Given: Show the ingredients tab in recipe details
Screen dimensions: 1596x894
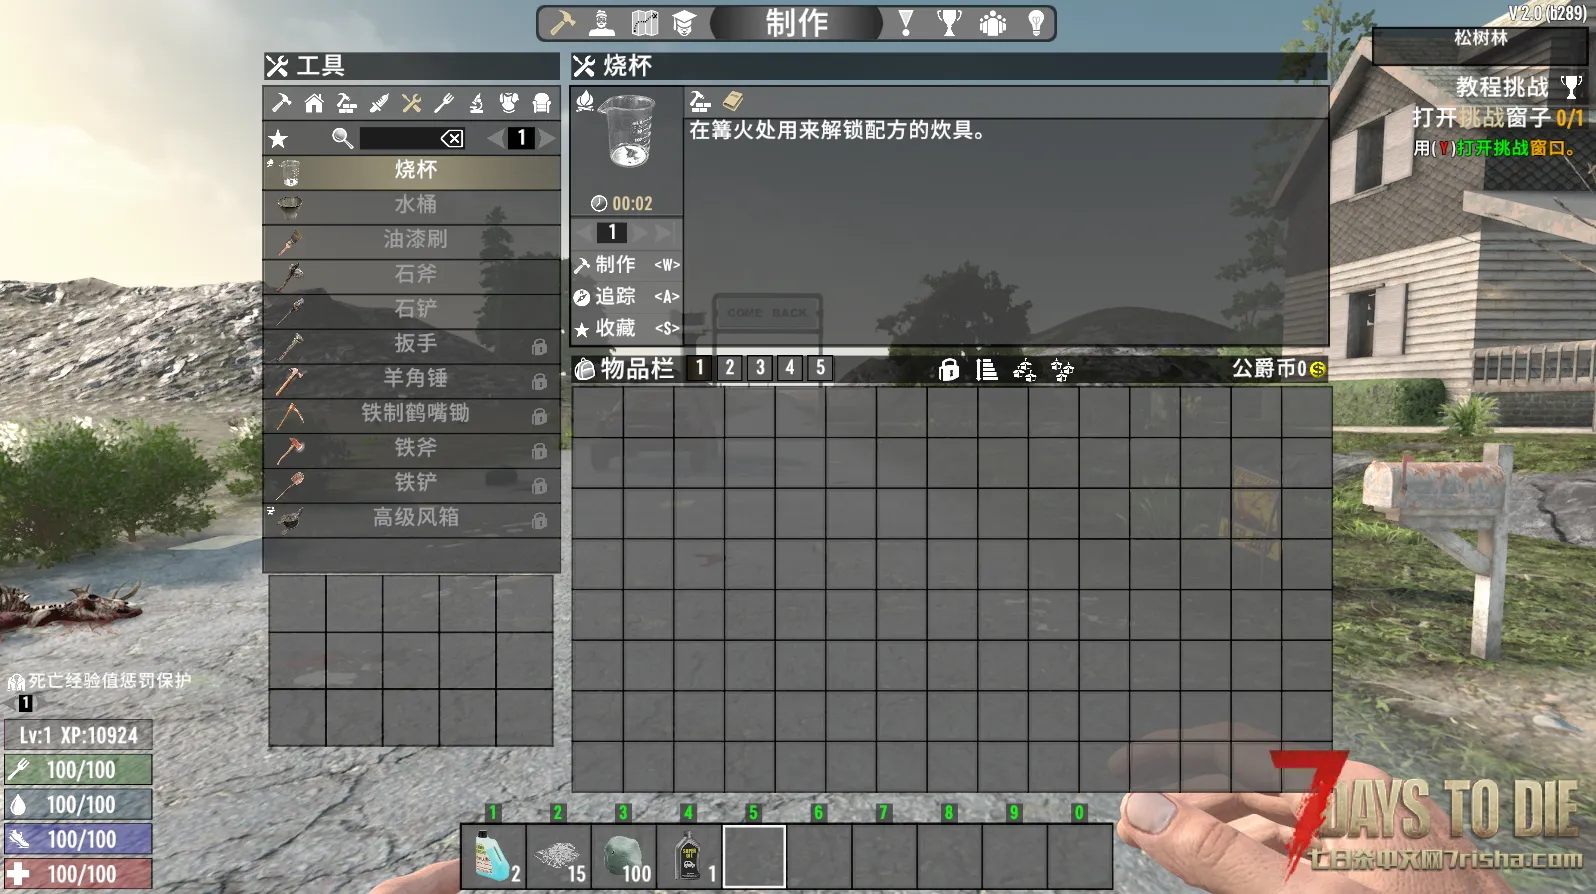Looking at the screenshot, I should (701, 102).
